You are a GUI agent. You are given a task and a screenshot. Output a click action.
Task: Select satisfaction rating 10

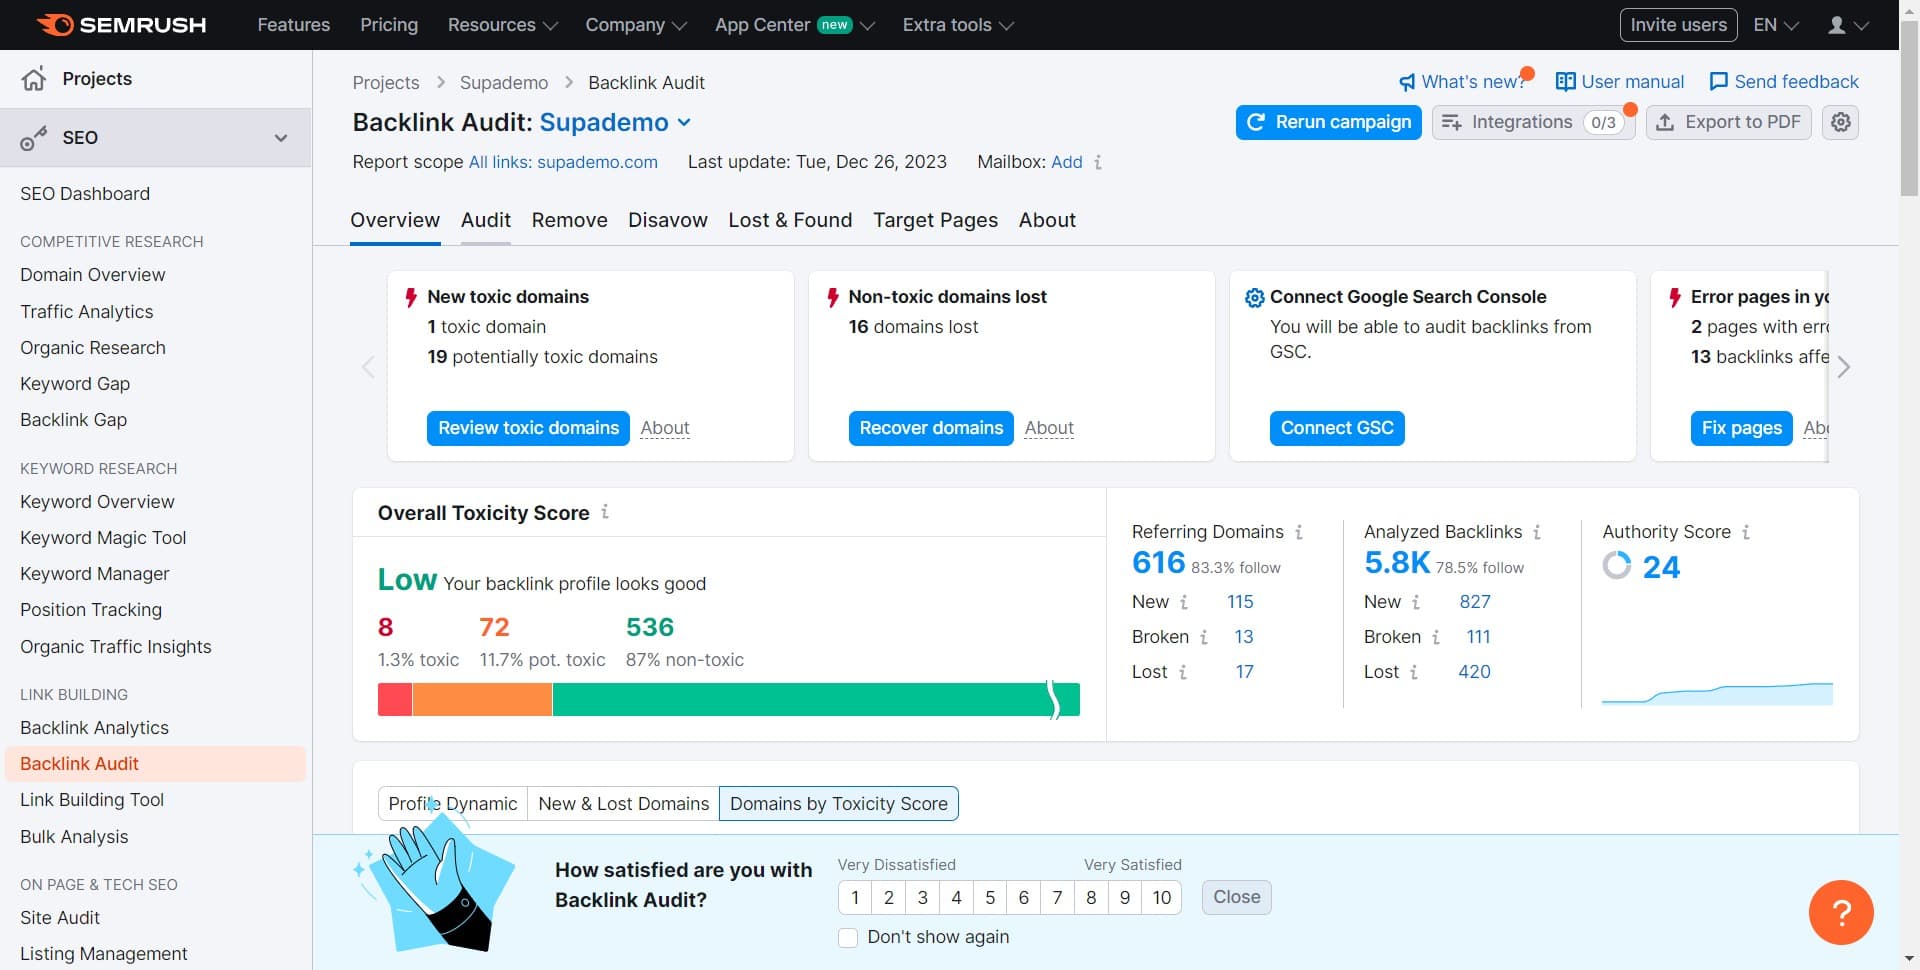(x=1161, y=897)
